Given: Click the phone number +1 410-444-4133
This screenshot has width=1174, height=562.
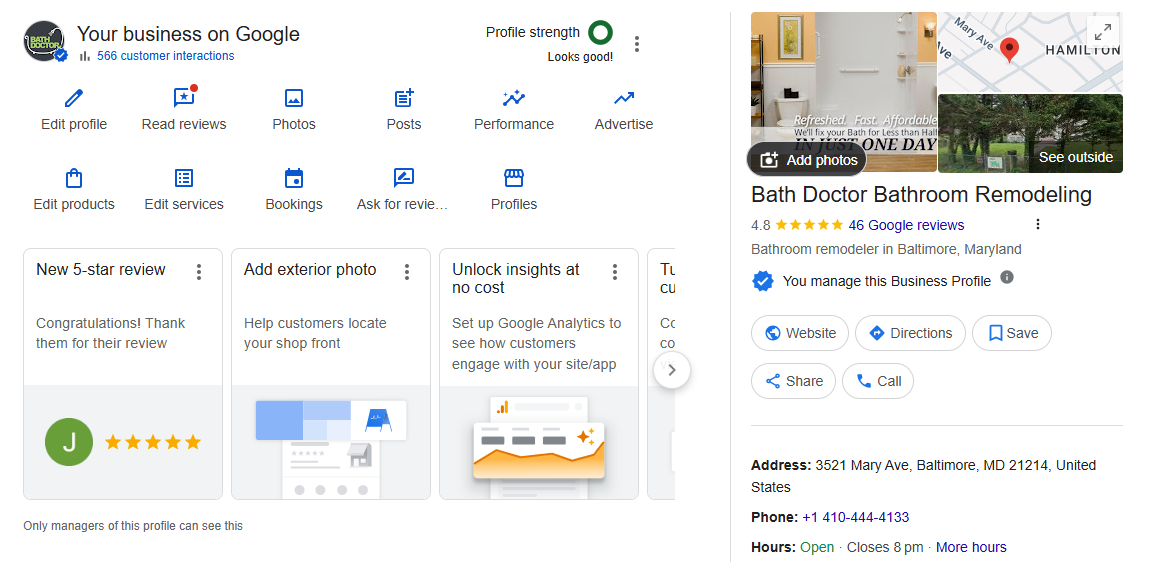Looking at the screenshot, I should 856,517.
